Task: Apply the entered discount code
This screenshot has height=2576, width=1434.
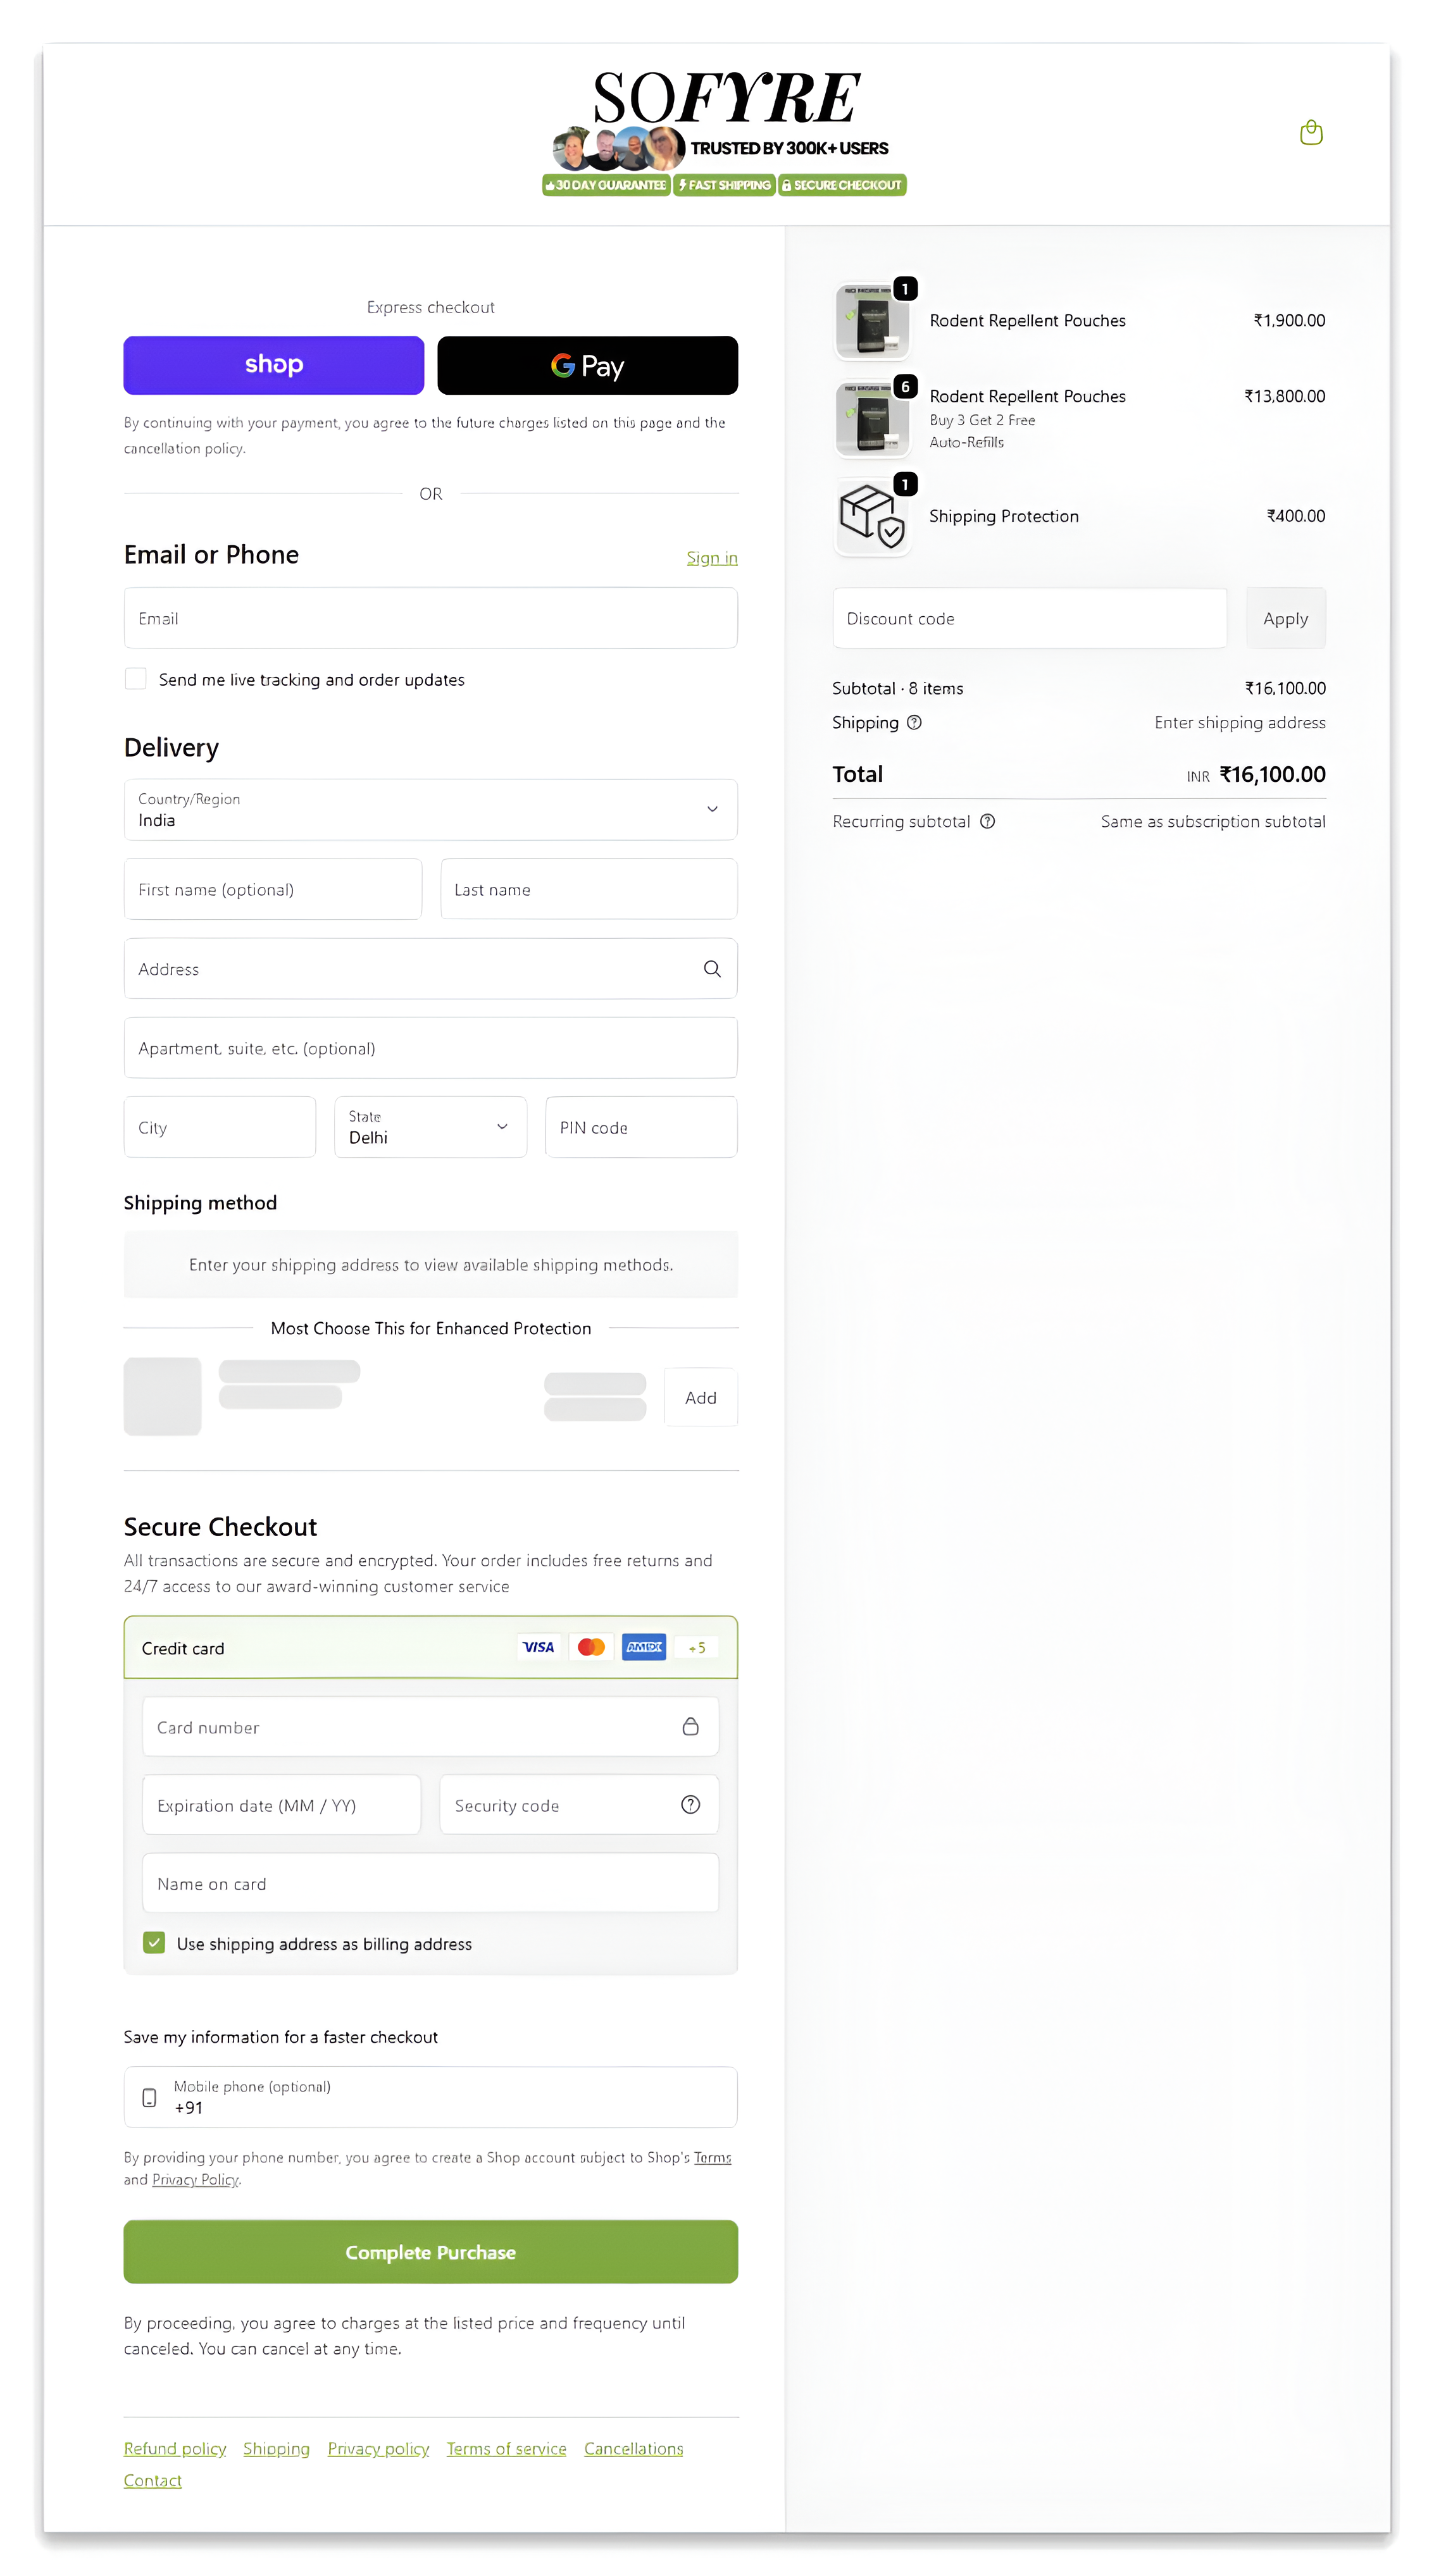Action: pos(1285,618)
